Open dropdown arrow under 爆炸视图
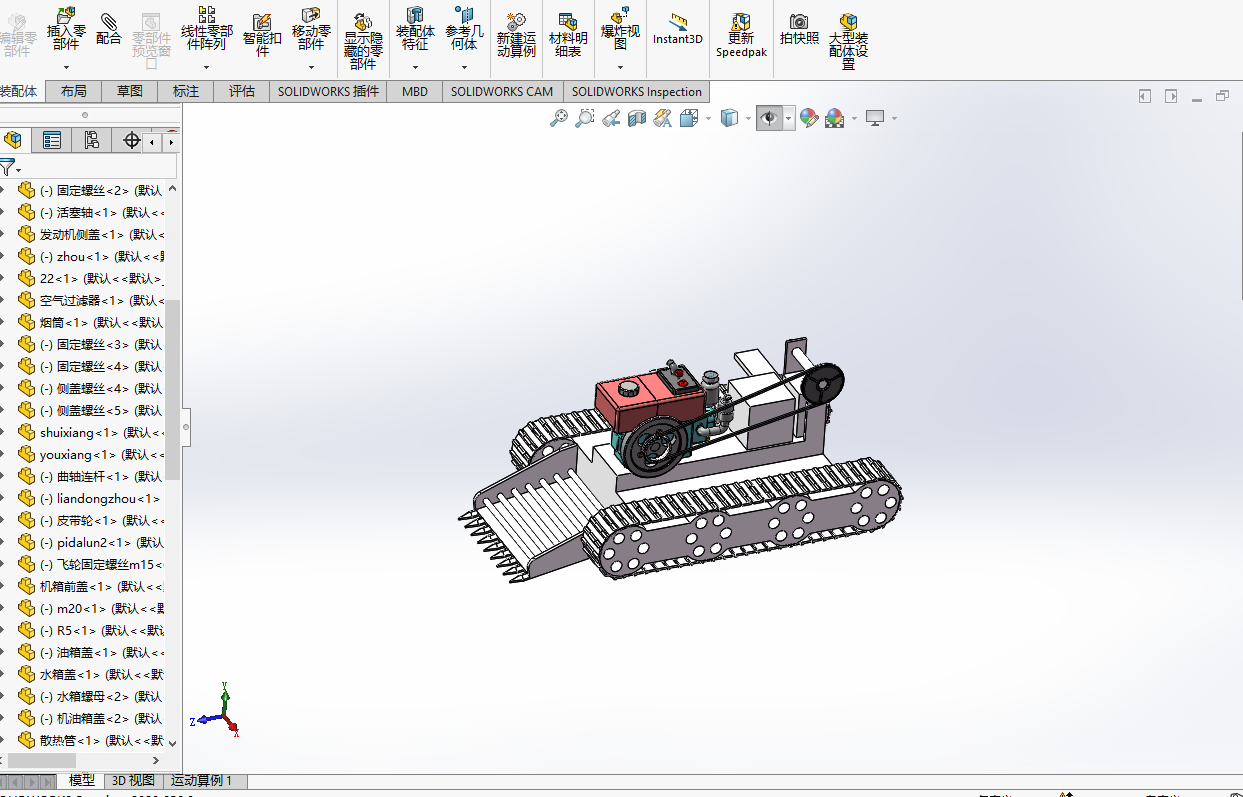The width and height of the screenshot is (1243, 797). (x=620, y=68)
